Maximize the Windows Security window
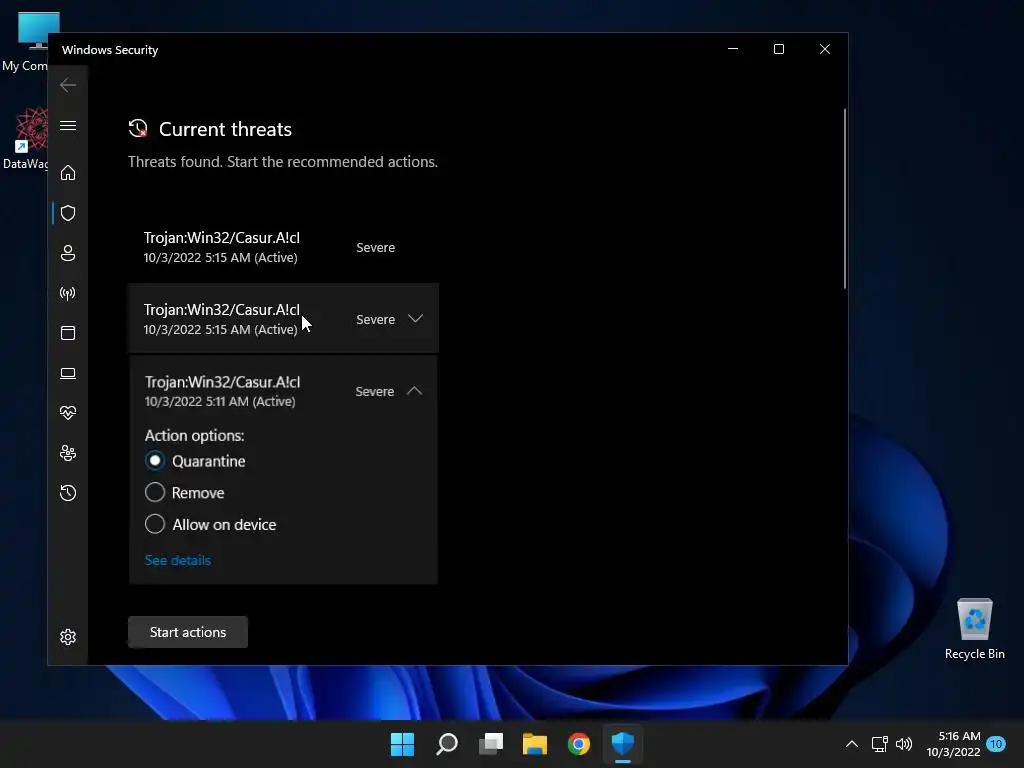The height and width of the screenshot is (768, 1024). pyautogui.click(x=778, y=49)
